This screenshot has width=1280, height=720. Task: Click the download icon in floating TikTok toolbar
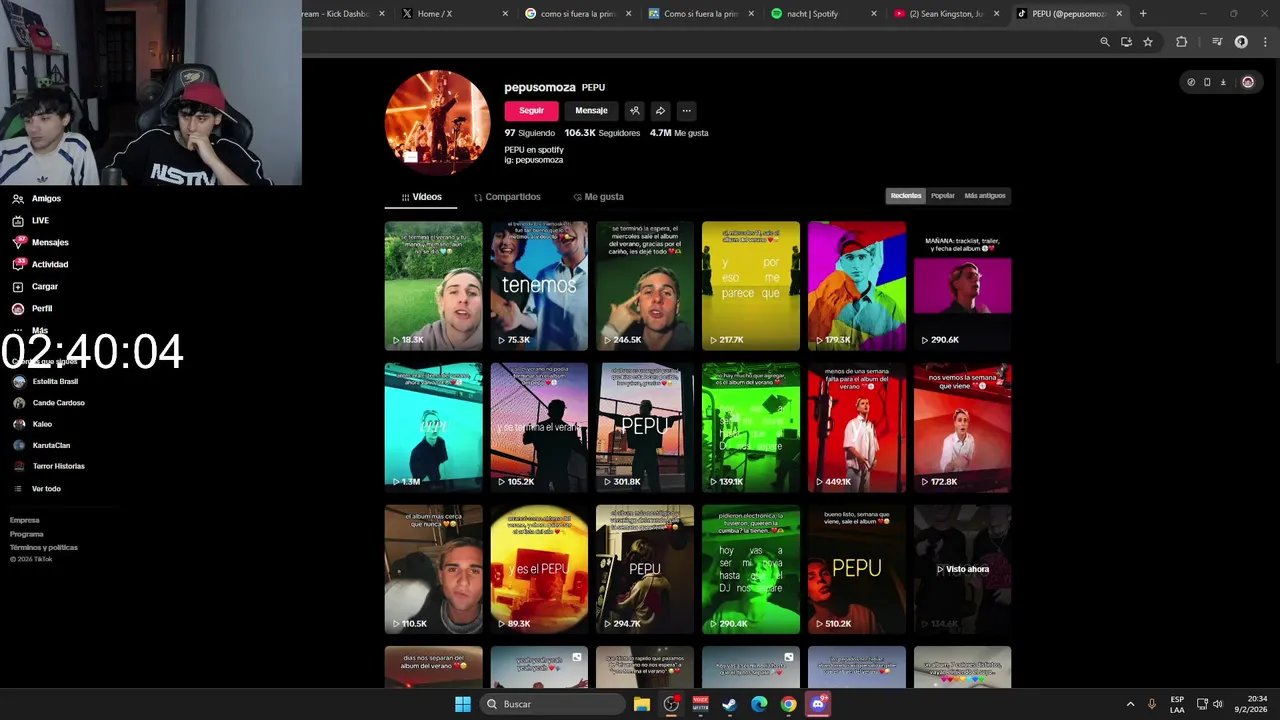point(1222,82)
